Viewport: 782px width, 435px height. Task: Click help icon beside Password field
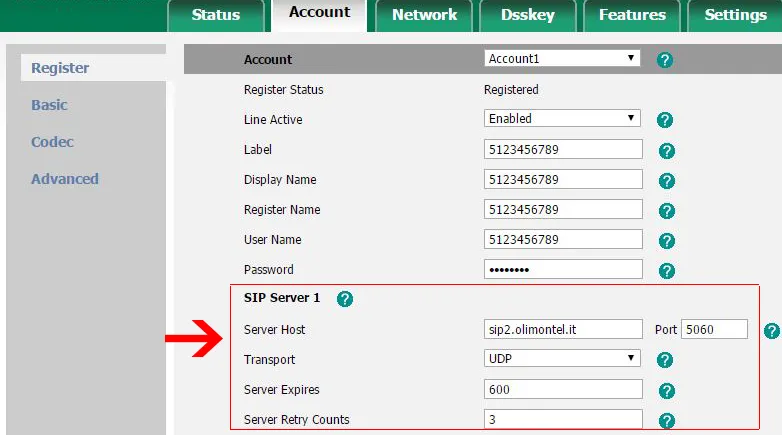[667, 271]
